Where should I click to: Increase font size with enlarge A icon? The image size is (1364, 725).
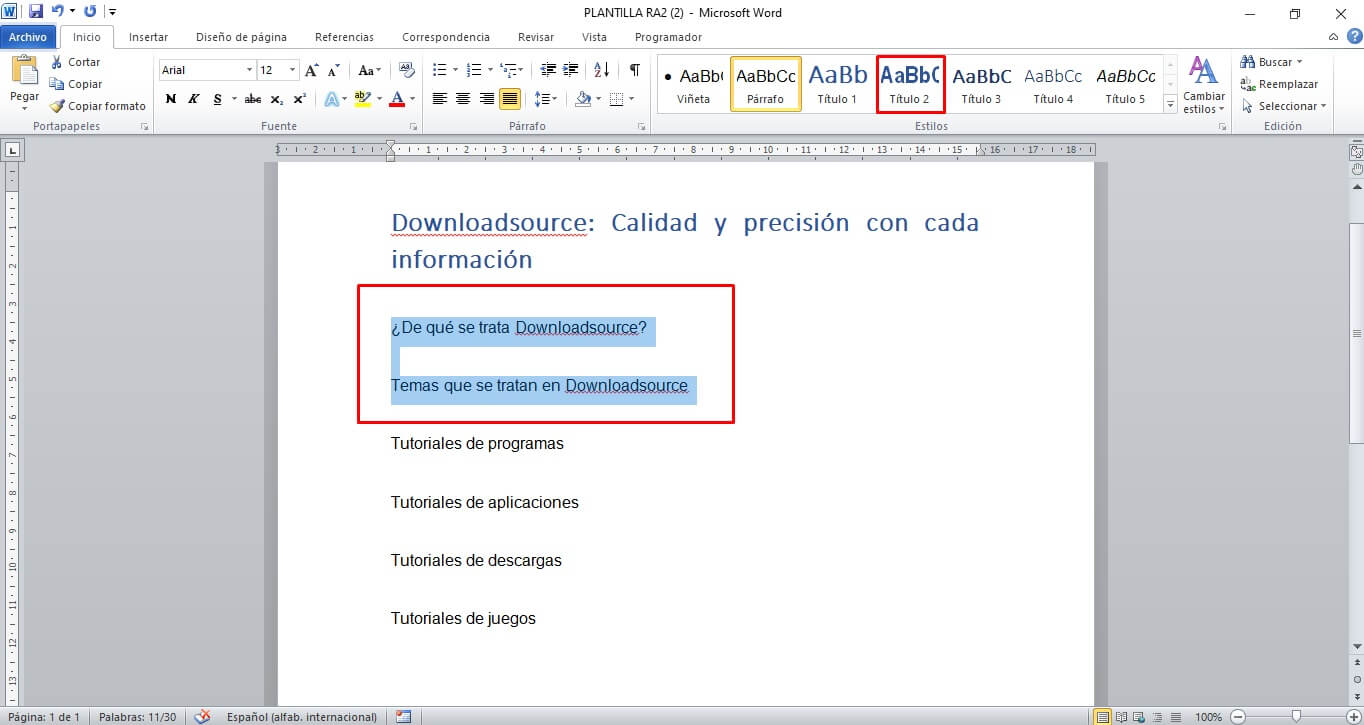(312, 71)
